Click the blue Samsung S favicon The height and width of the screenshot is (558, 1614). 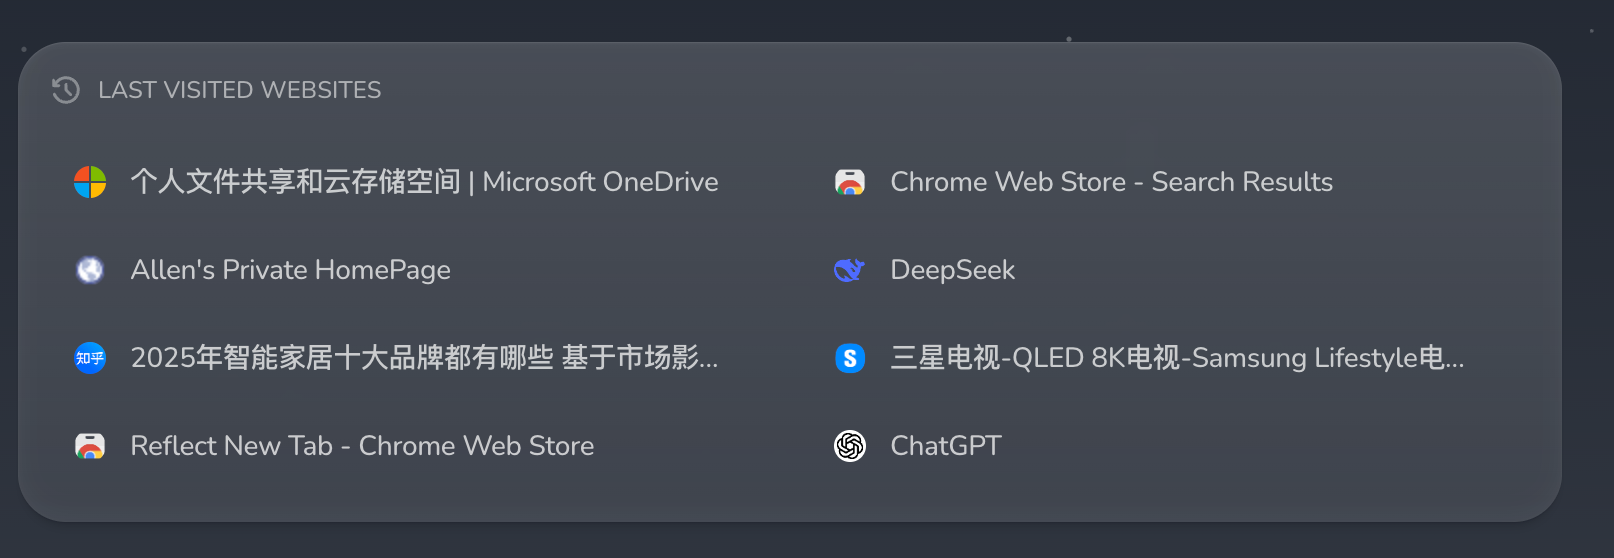(x=850, y=358)
